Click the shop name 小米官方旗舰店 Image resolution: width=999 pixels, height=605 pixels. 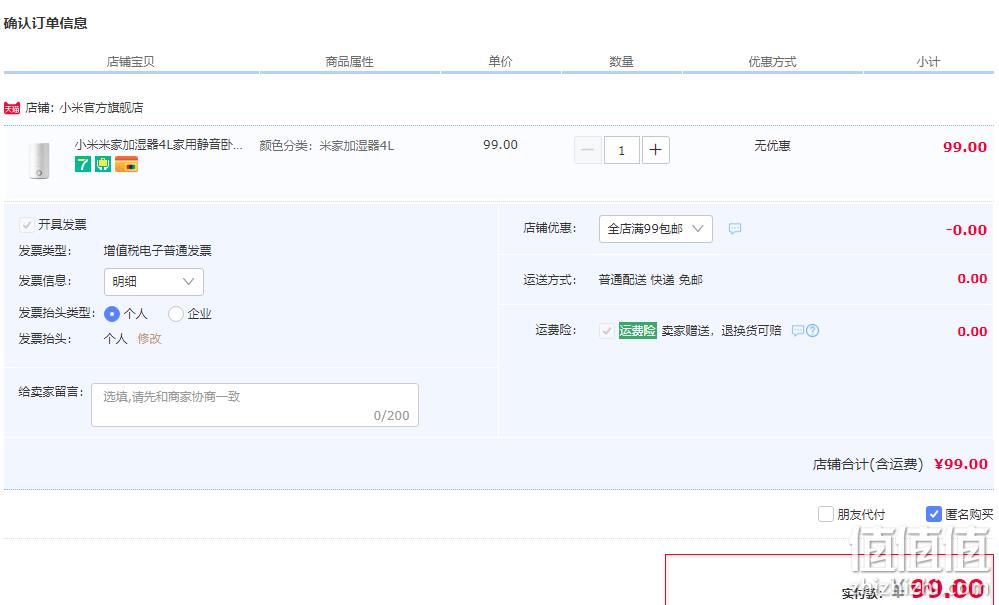tap(101, 108)
